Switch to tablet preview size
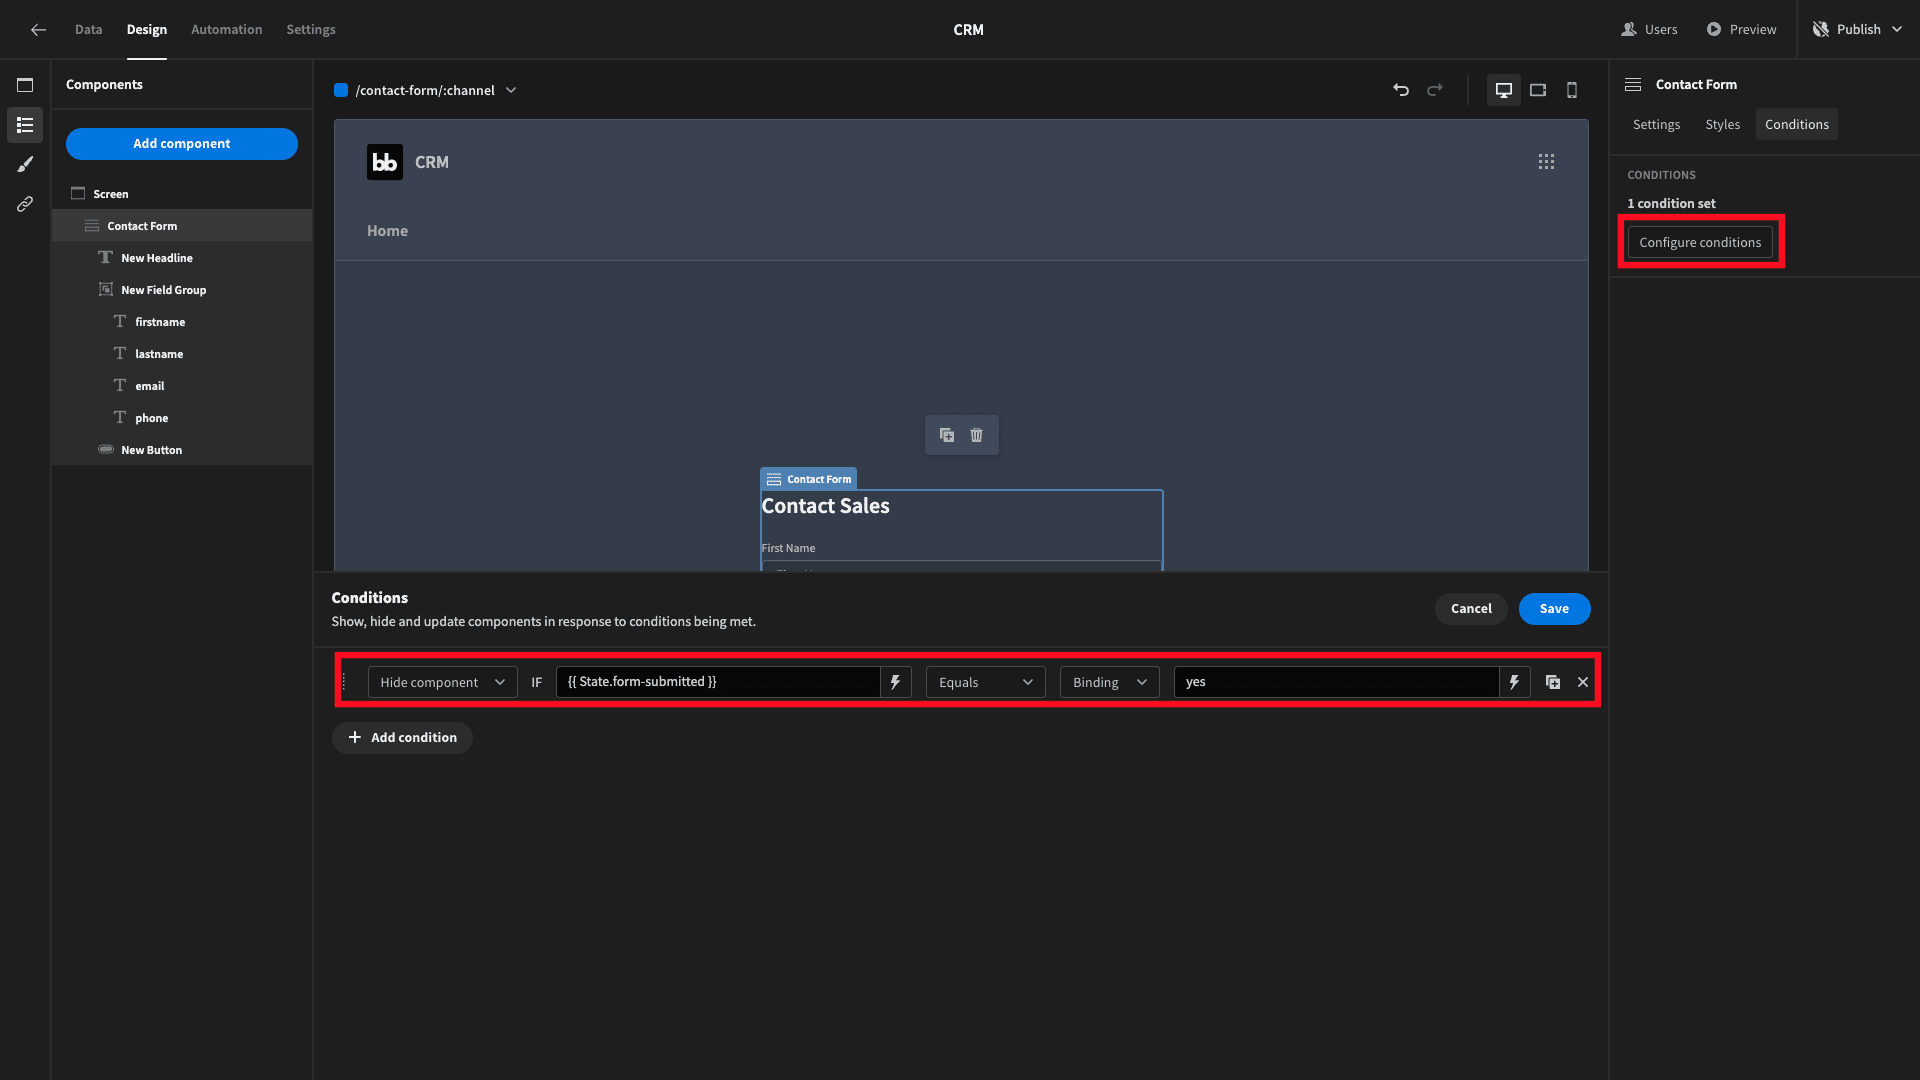This screenshot has width=1920, height=1080. (1538, 90)
